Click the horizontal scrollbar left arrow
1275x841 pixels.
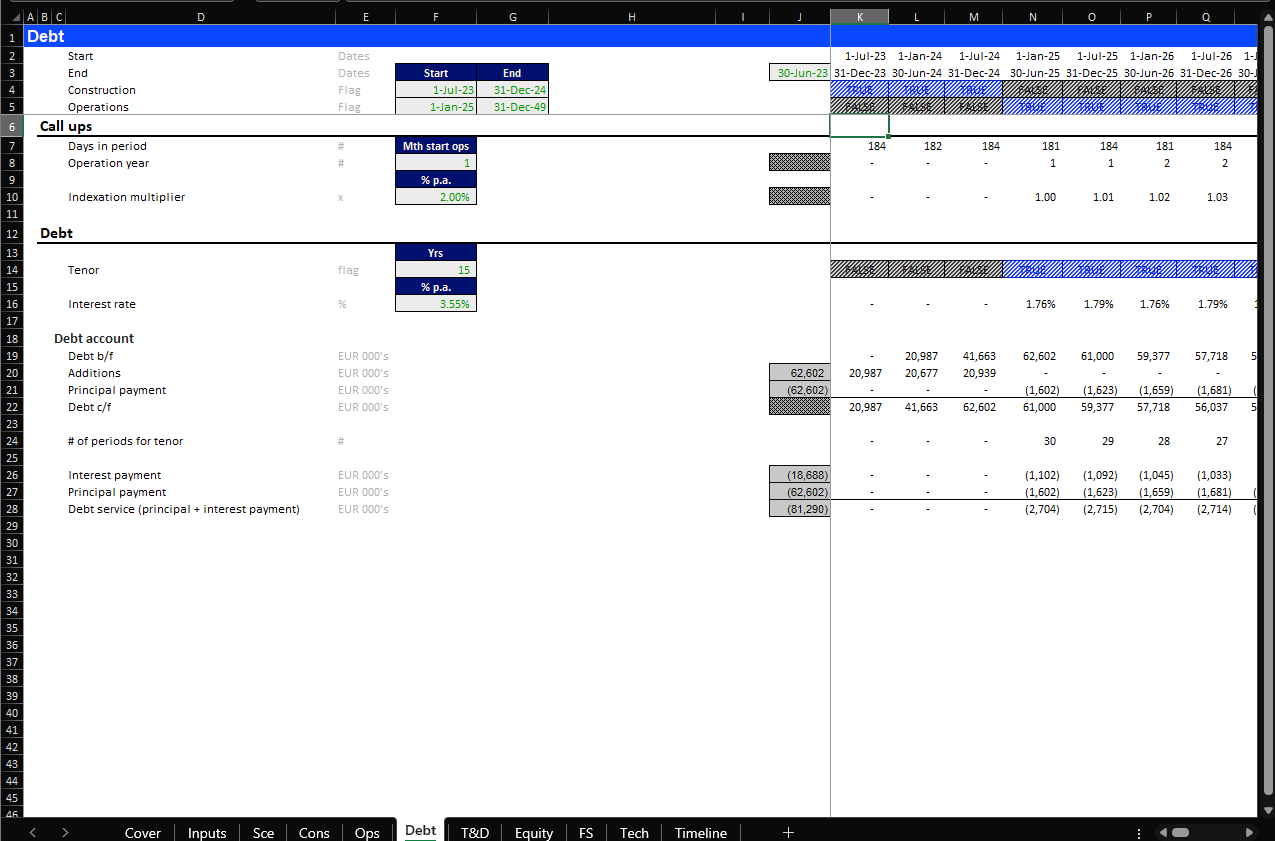pyautogui.click(x=1164, y=832)
